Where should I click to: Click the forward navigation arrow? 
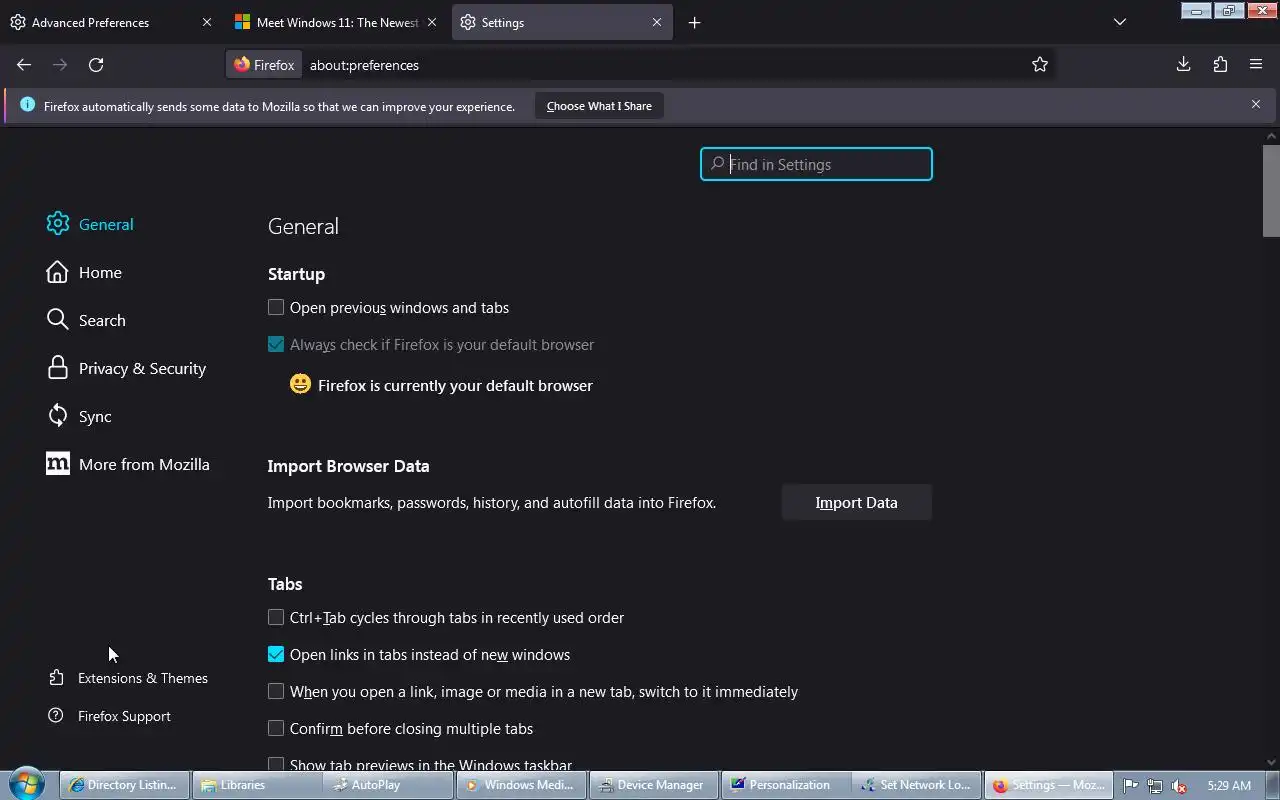(x=60, y=65)
